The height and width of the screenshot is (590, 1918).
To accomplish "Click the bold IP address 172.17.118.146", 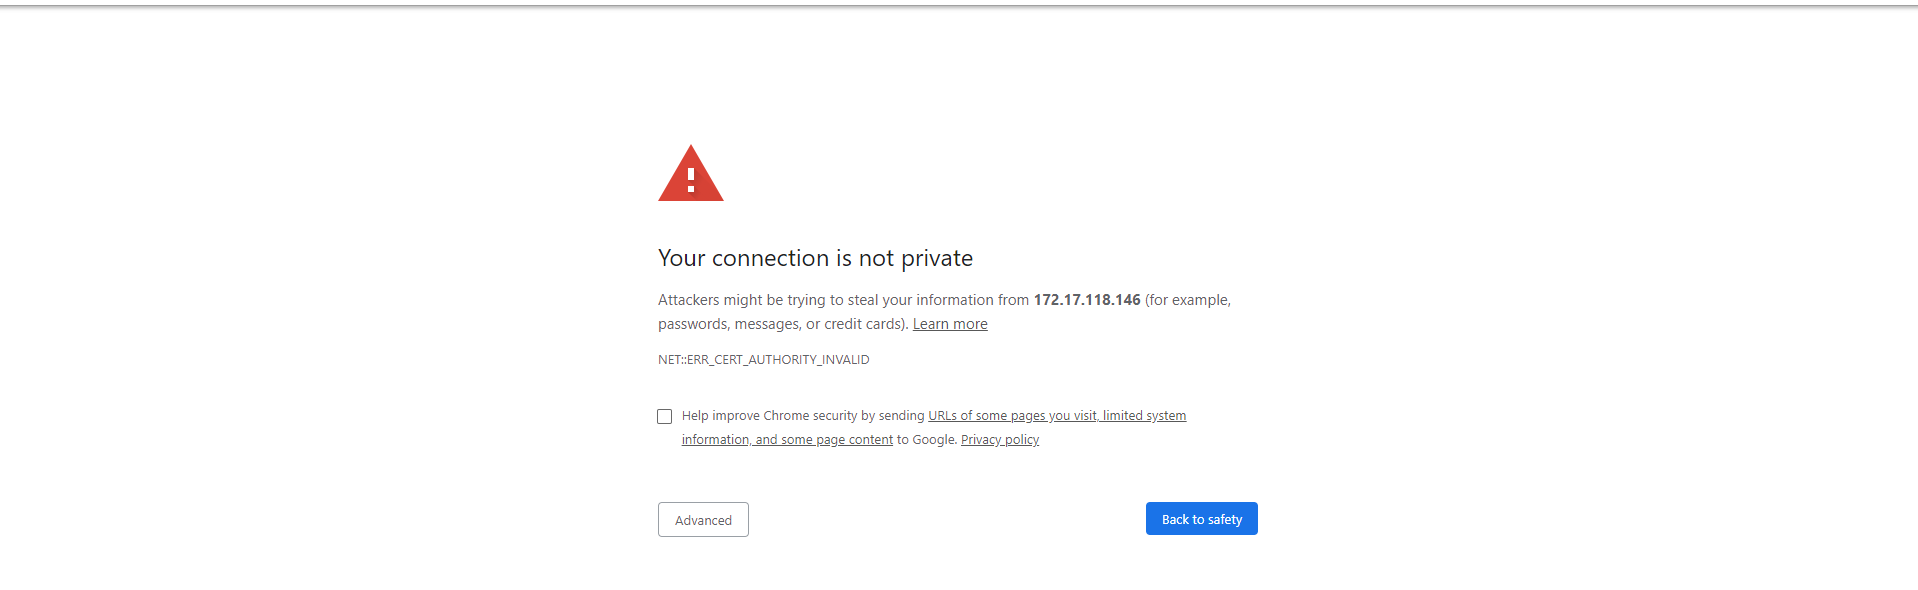I will tap(1086, 300).
